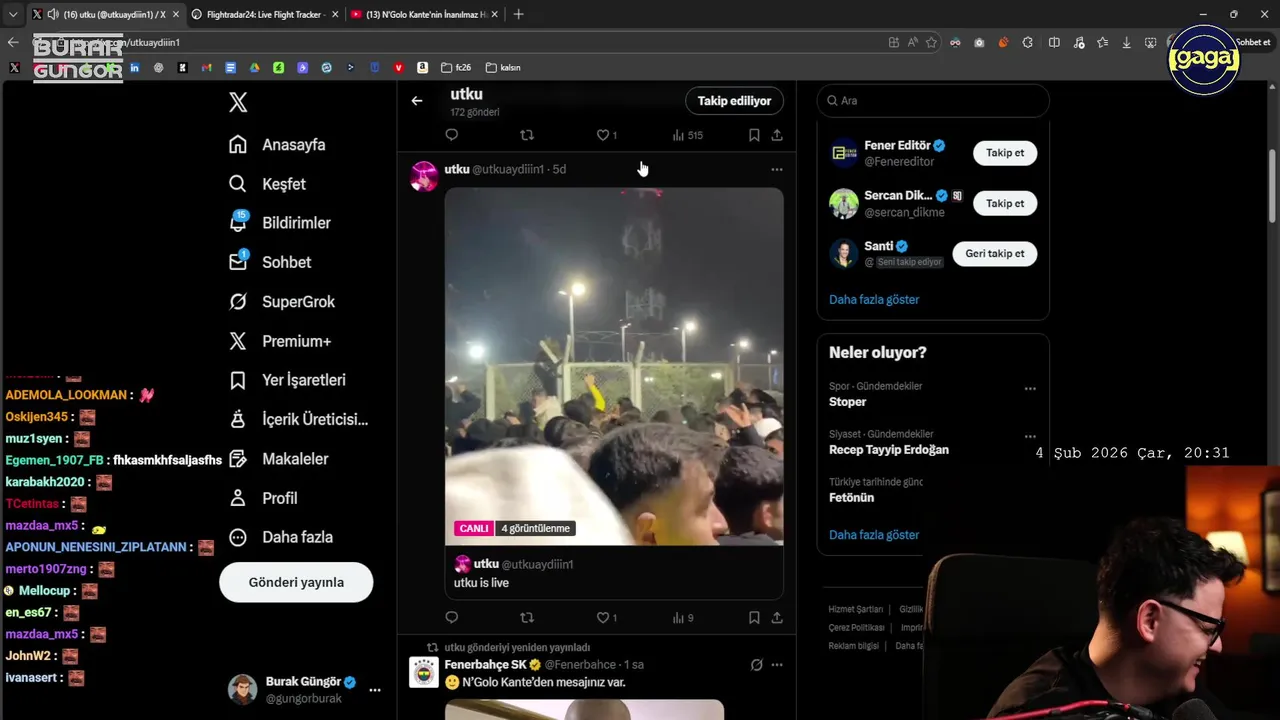1280x720 pixels.
Task: Like the utku live post
Action: (x=606, y=618)
